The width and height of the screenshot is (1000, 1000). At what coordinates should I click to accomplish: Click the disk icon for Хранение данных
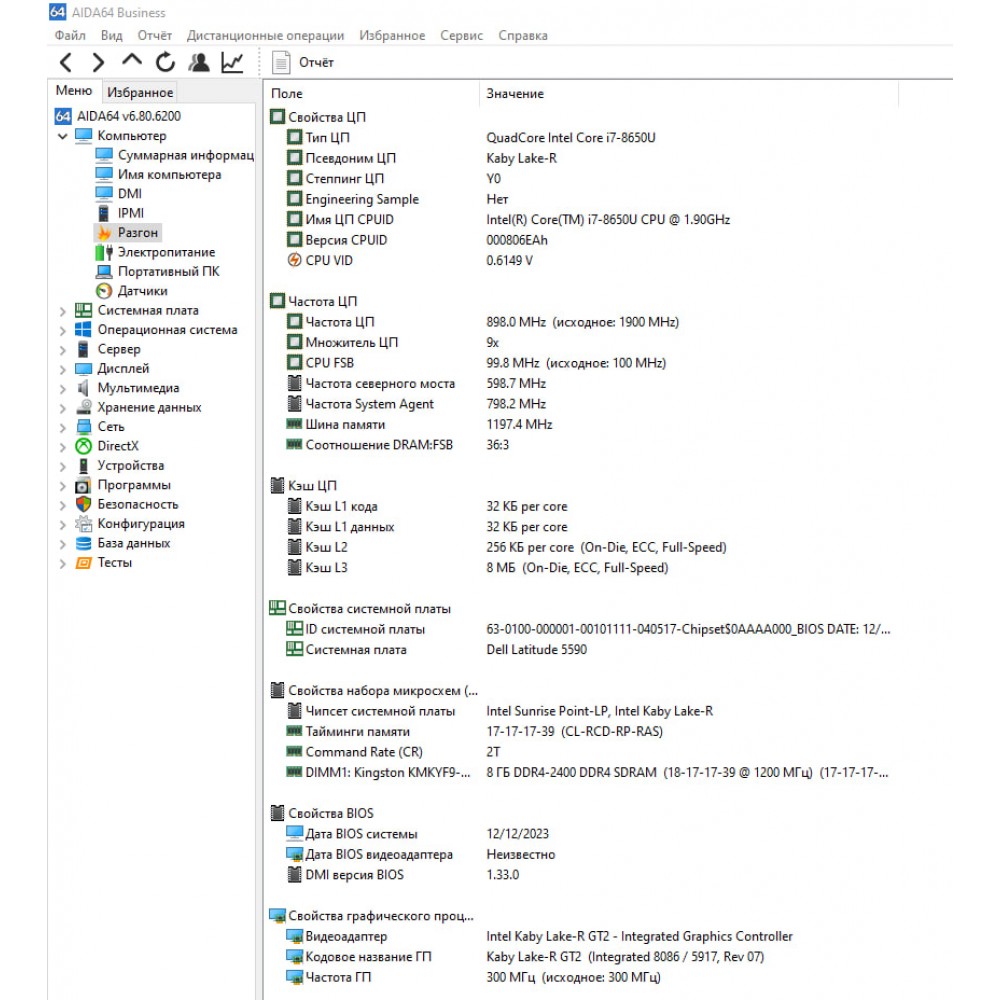[84, 407]
